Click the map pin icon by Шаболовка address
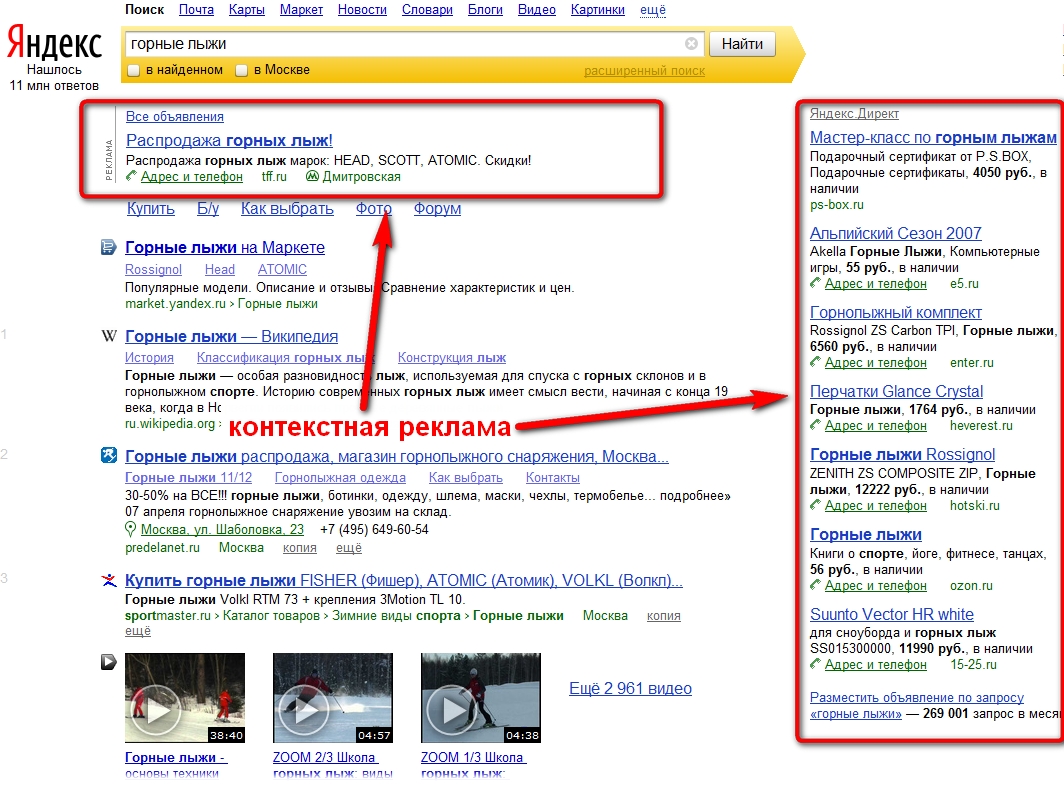The width and height of the screenshot is (1064, 789). tap(130, 529)
